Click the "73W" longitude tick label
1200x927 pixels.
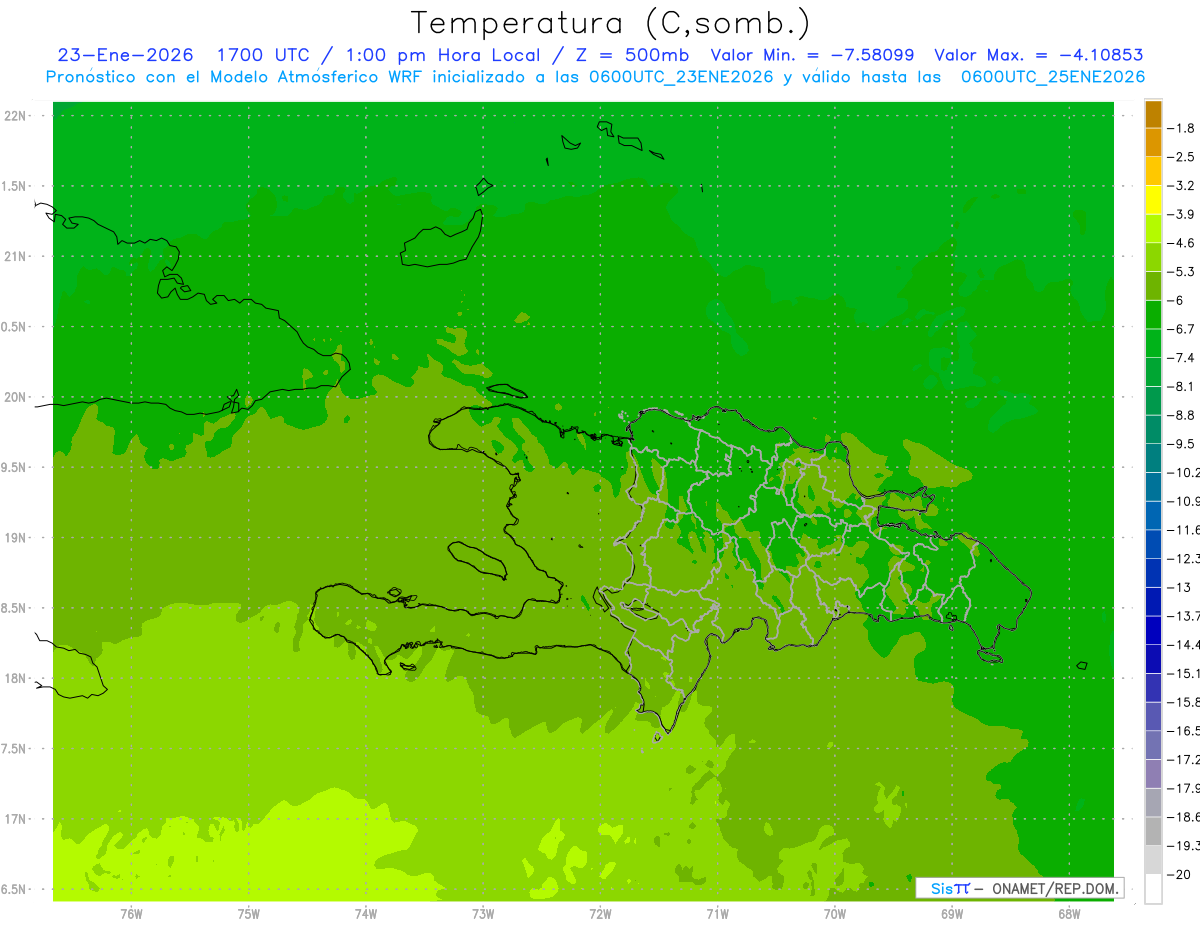[483, 914]
